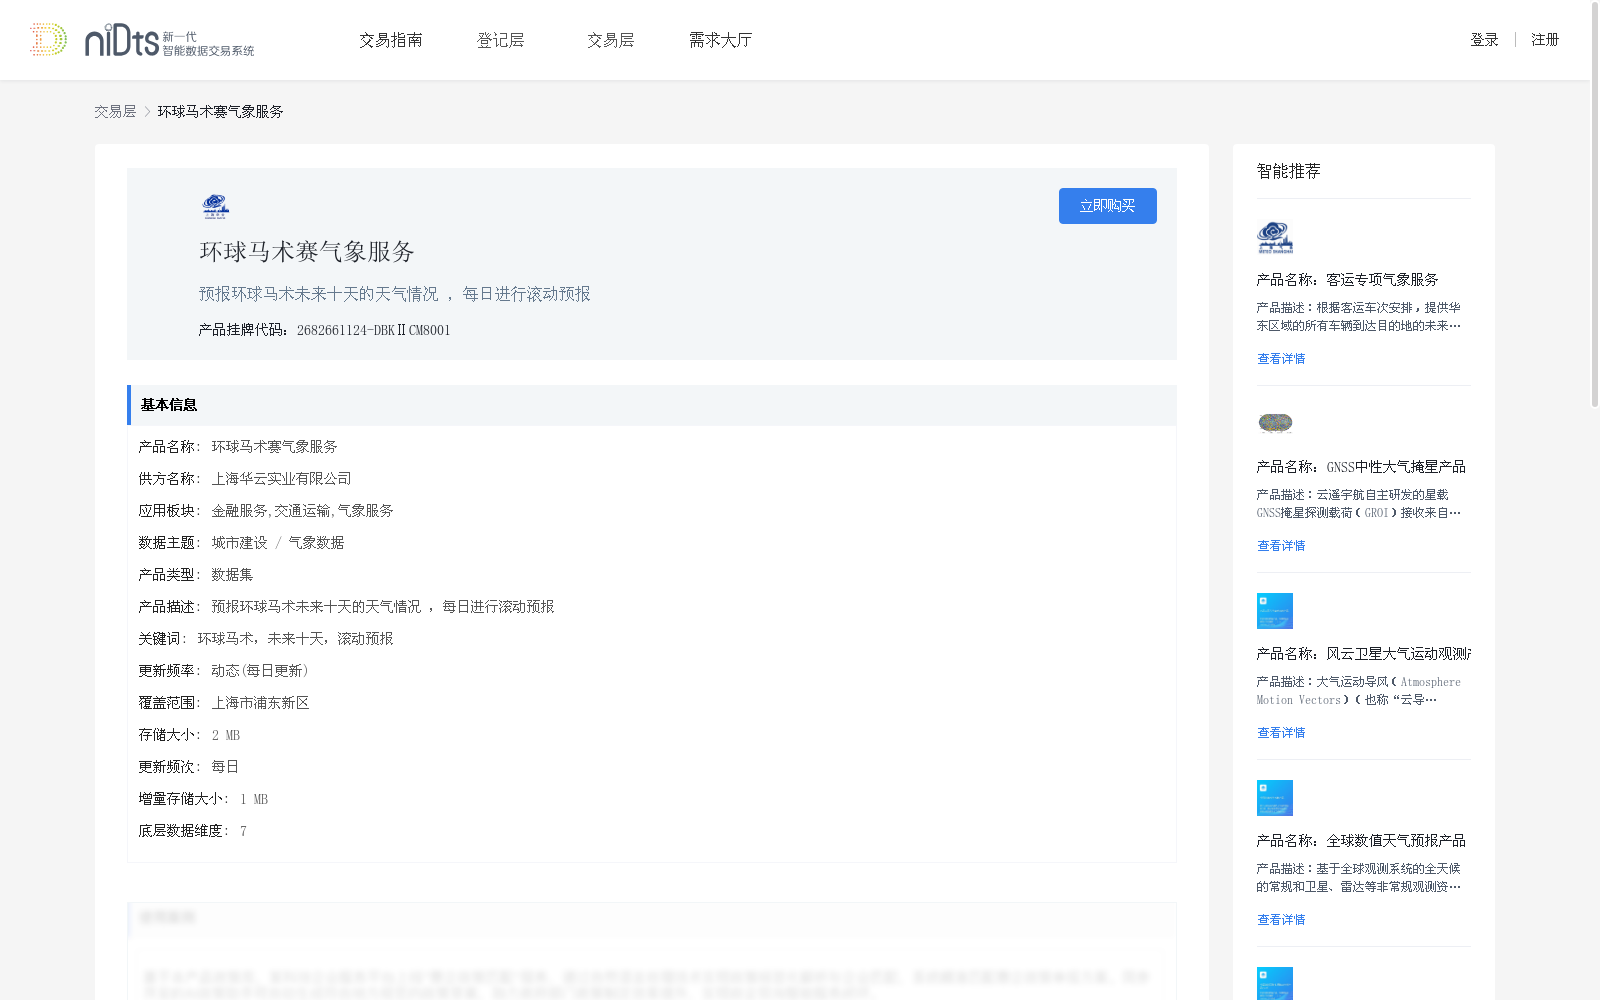1600x1000 pixels.
Task: Click storage size value 2 MB
Action: coord(226,735)
